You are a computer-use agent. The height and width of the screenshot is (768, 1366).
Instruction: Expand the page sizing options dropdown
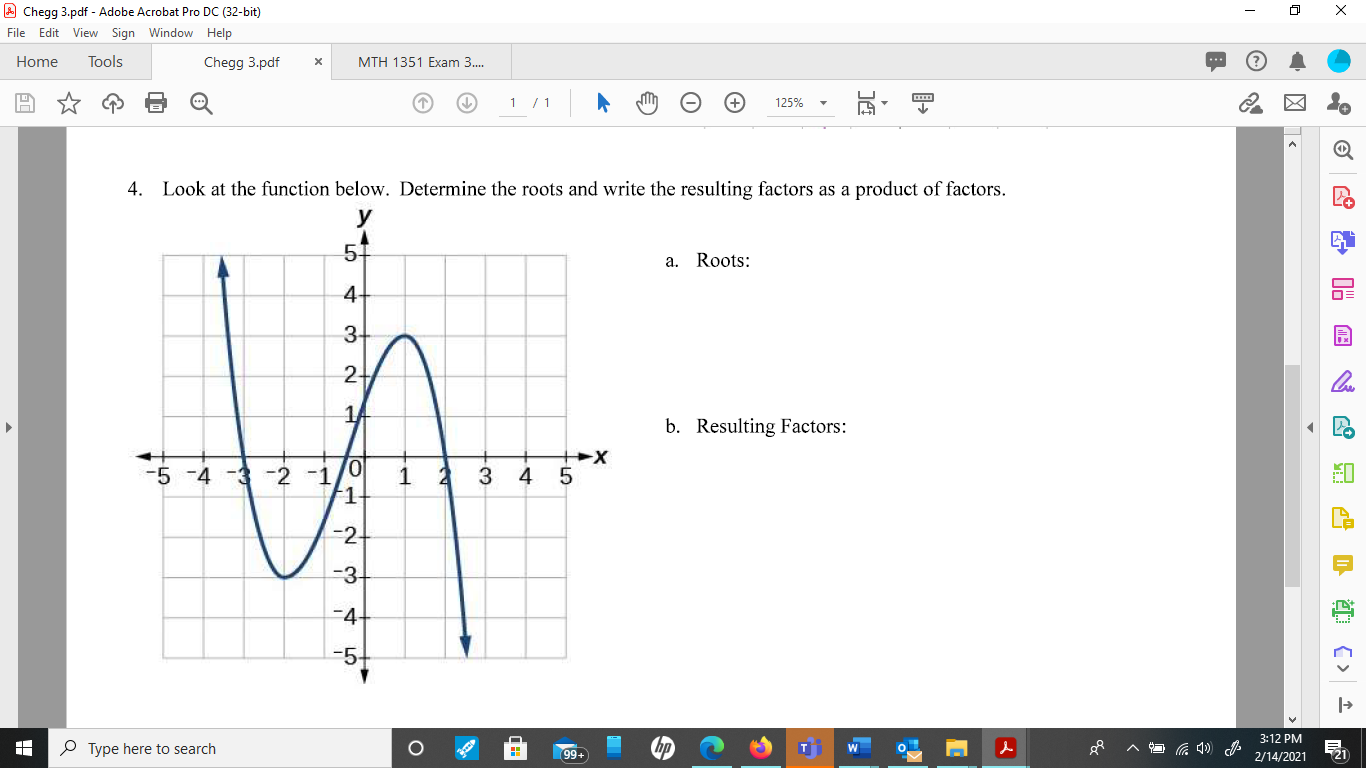tap(884, 102)
